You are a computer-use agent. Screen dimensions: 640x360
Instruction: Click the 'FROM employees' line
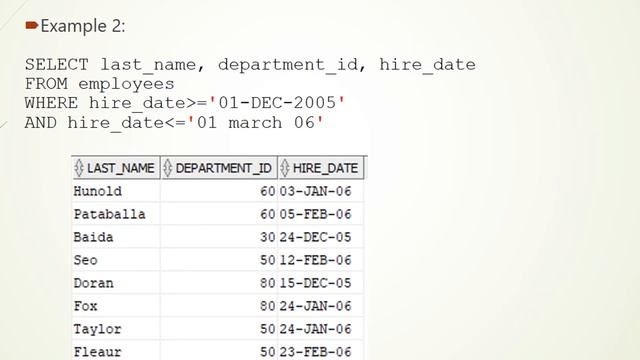[100, 84]
